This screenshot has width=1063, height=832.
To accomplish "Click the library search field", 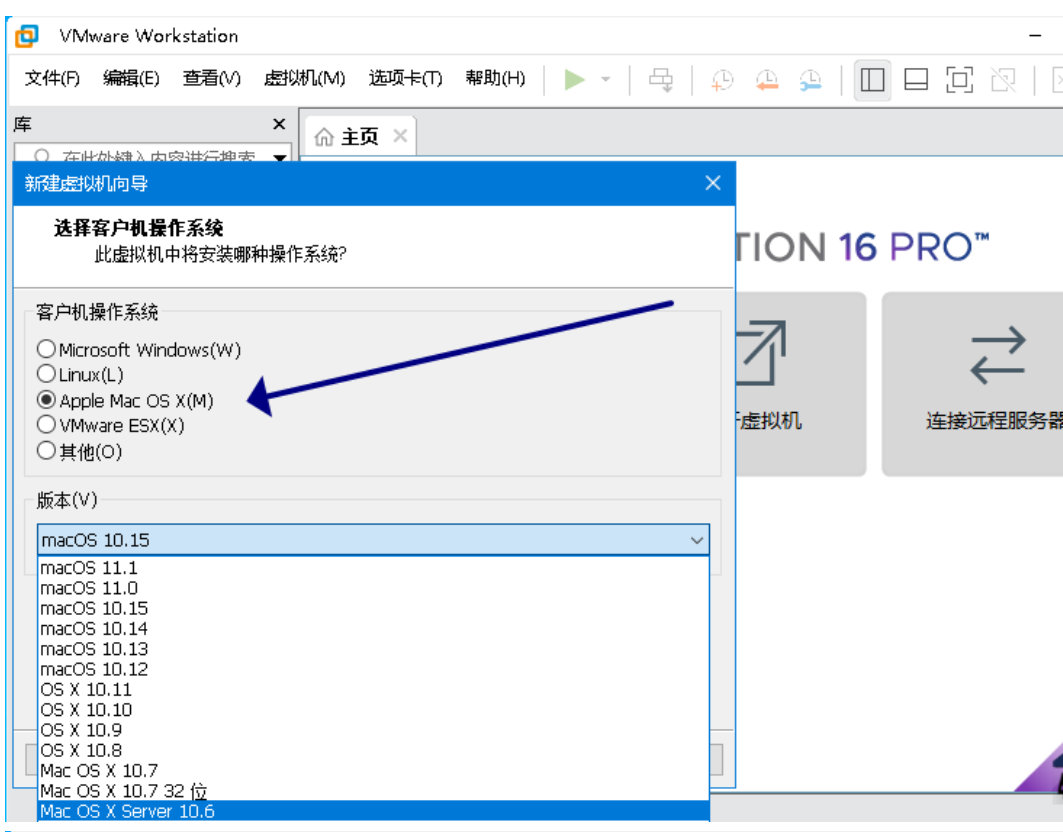I will [x=153, y=153].
